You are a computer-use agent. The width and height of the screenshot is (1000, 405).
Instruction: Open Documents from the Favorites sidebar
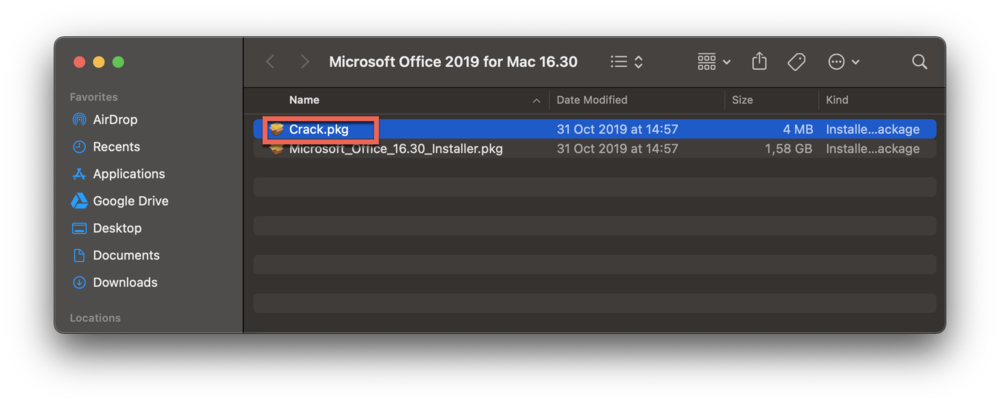tap(126, 256)
